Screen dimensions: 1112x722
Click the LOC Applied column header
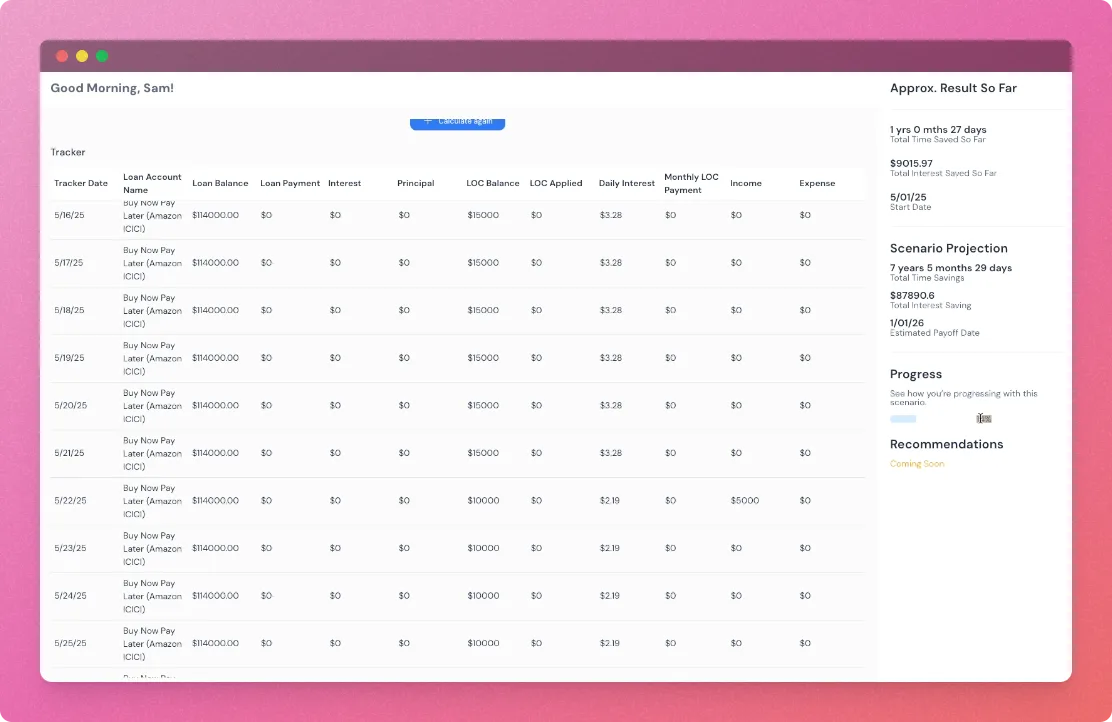556,183
